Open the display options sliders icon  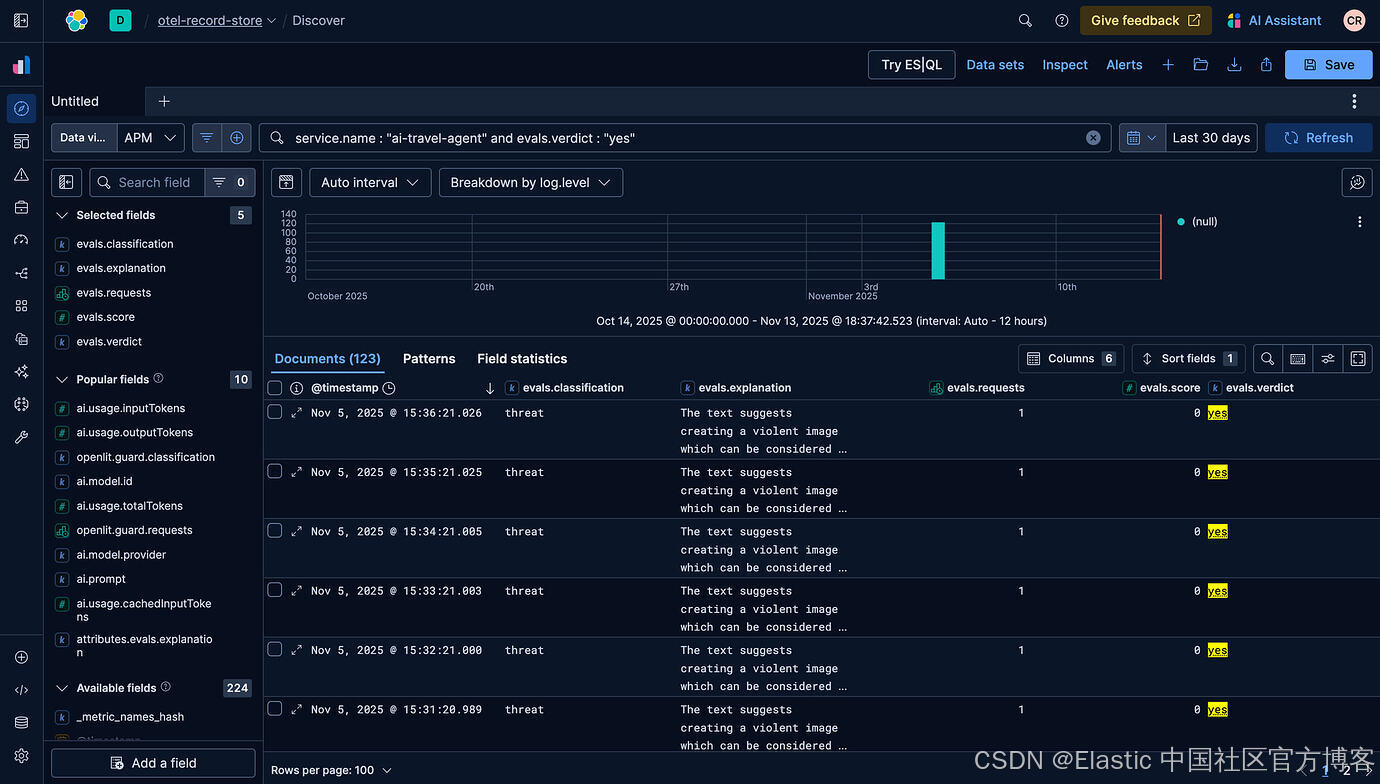(1328, 358)
